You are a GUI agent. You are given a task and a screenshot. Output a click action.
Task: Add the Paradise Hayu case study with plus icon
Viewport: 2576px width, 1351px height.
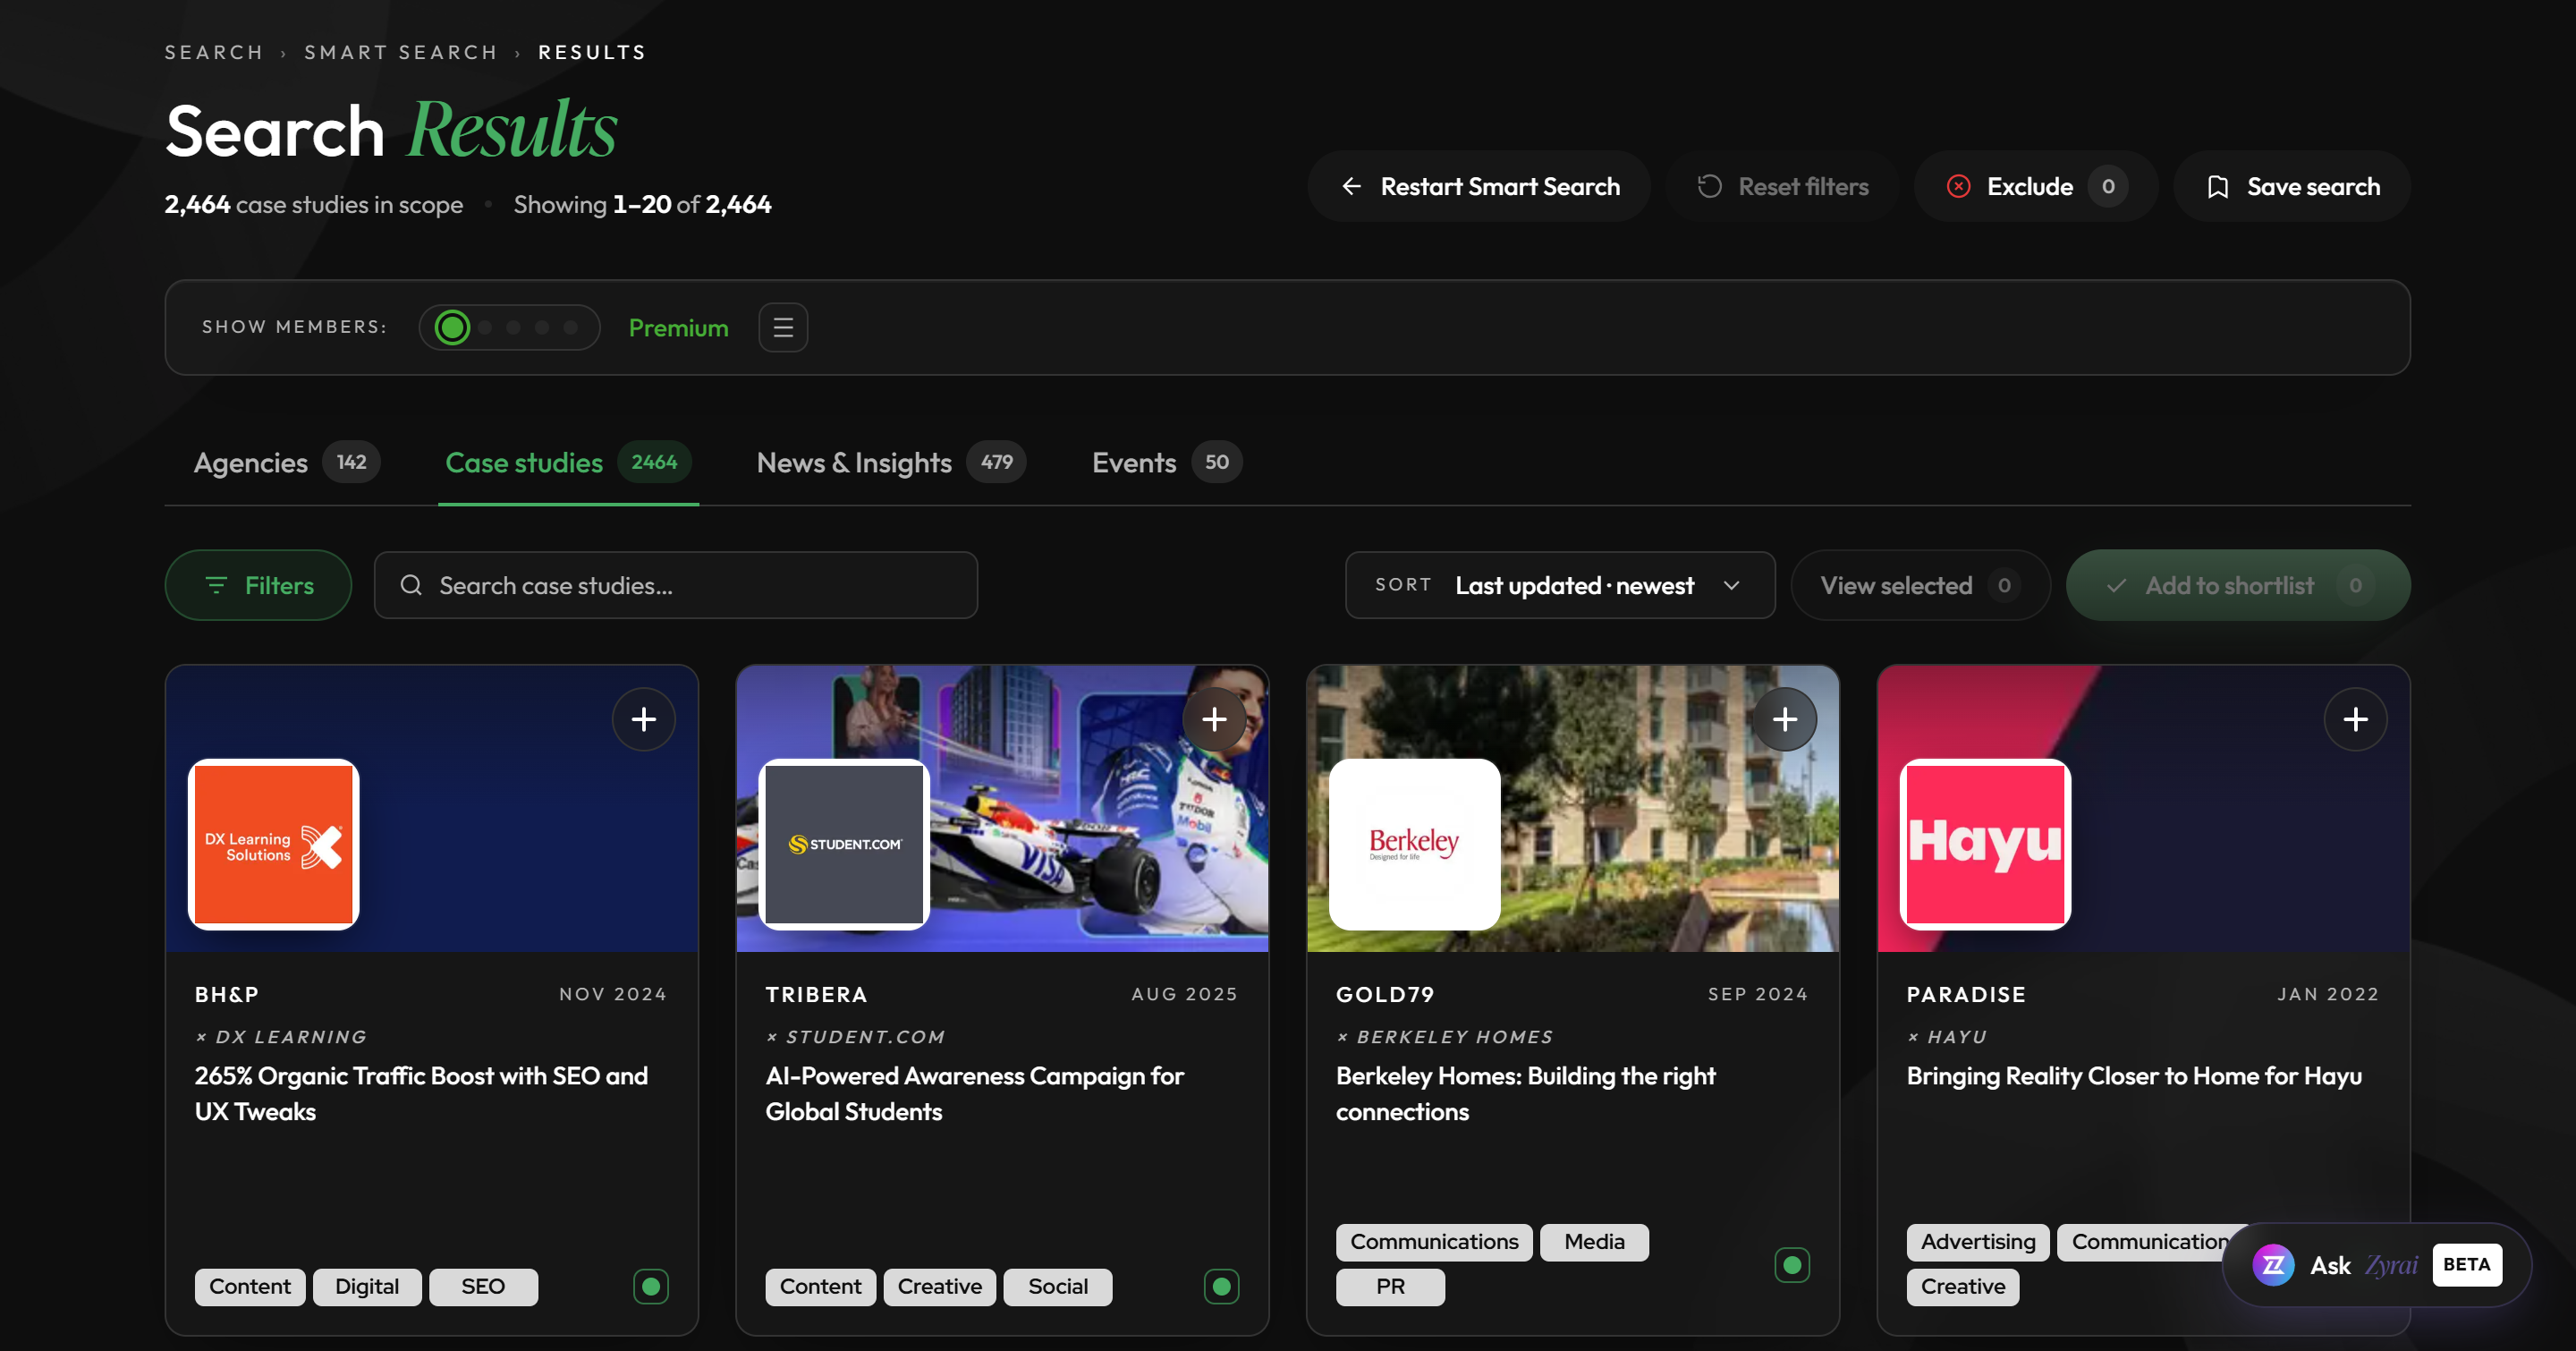2356,719
